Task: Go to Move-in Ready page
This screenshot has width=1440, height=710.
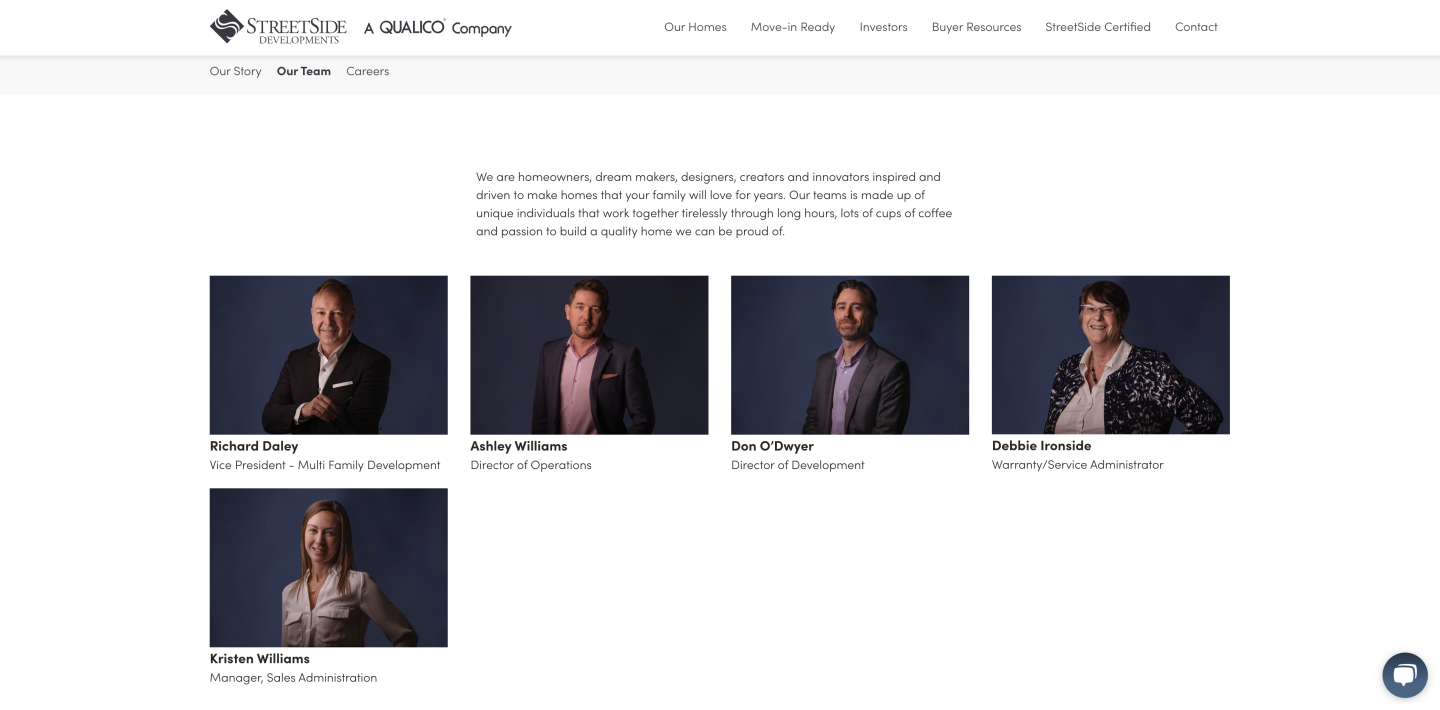Action: tap(793, 27)
